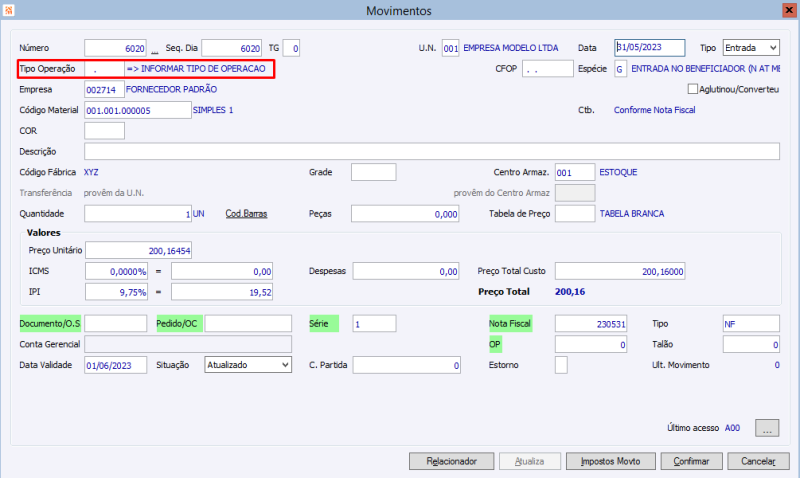Click the Série field
Viewport: 800px width, 478px height.
374,323
